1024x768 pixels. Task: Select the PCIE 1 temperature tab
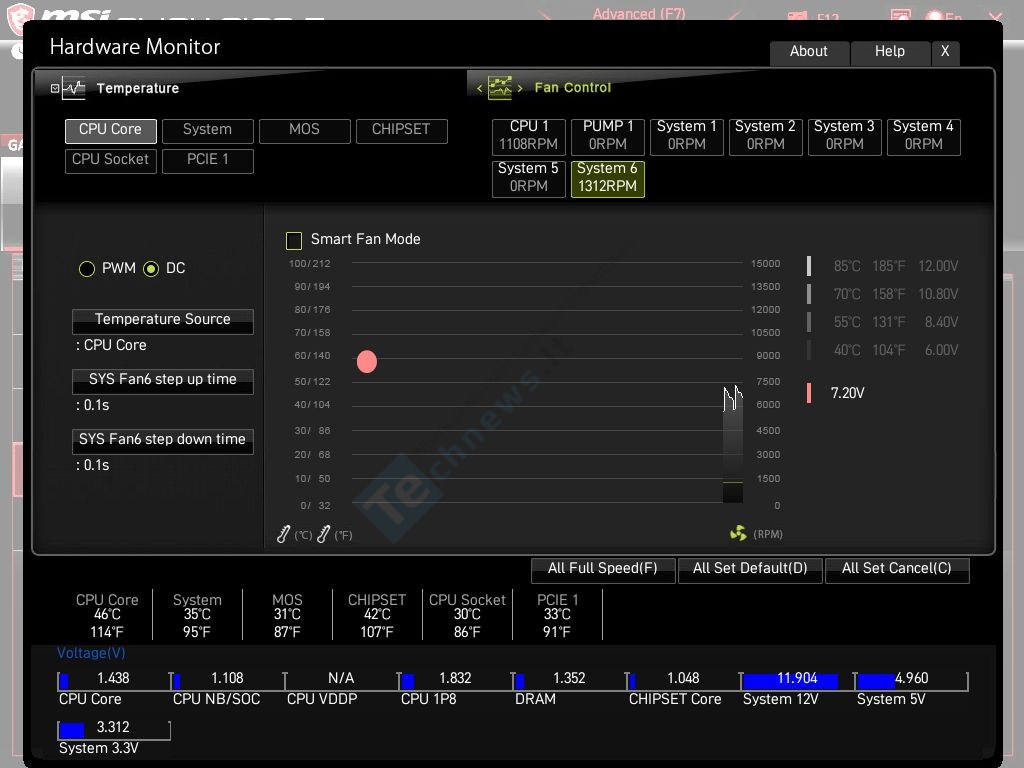[208, 161]
